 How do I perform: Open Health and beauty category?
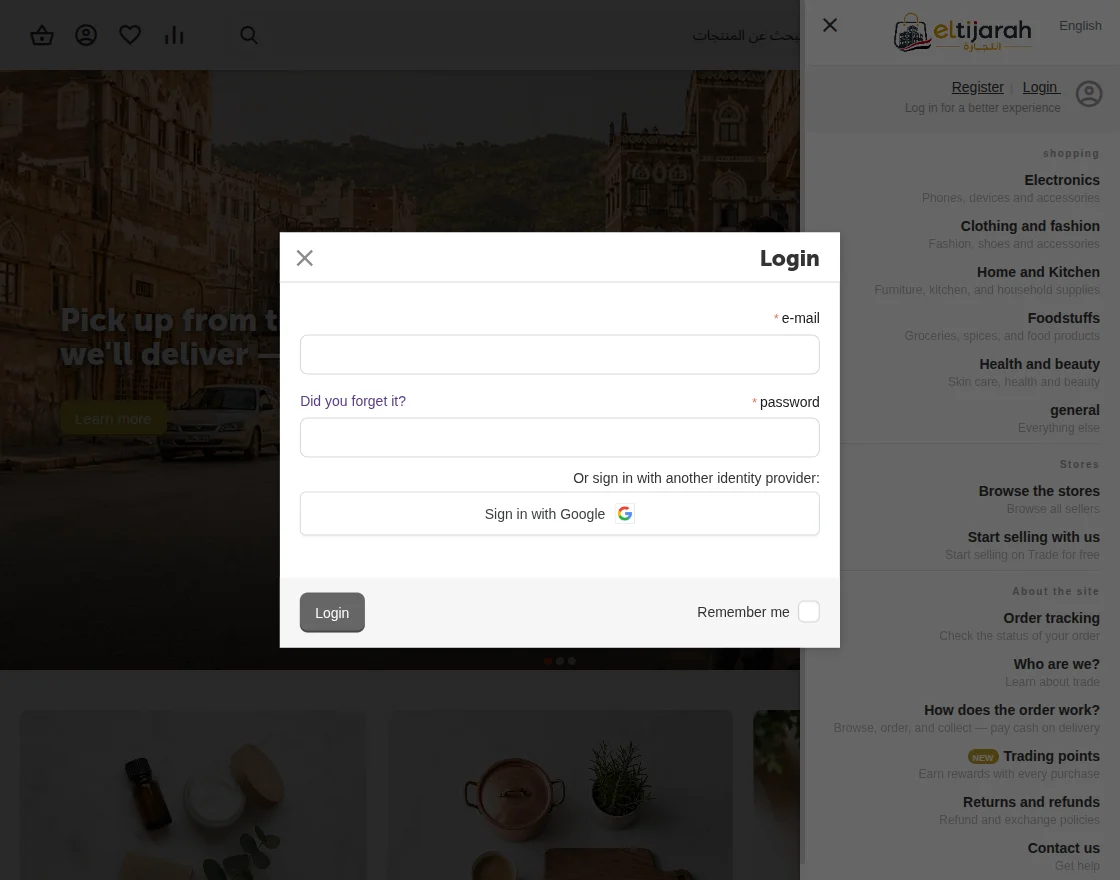(x=1039, y=364)
